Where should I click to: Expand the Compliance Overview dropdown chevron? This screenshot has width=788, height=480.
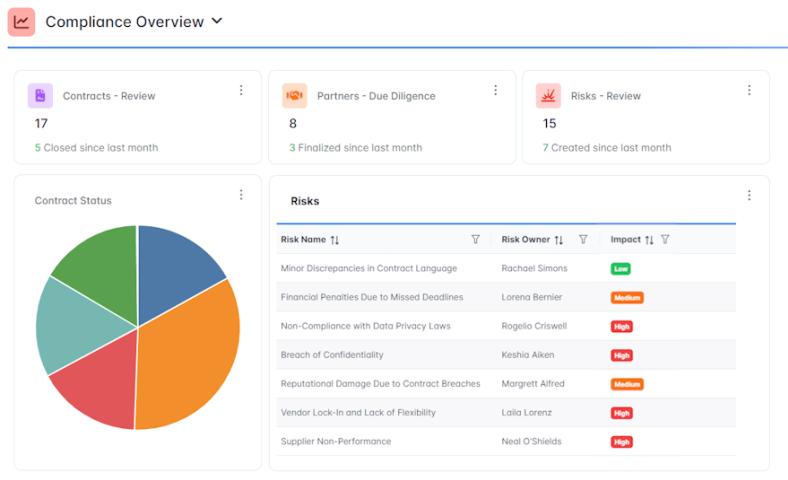click(218, 21)
